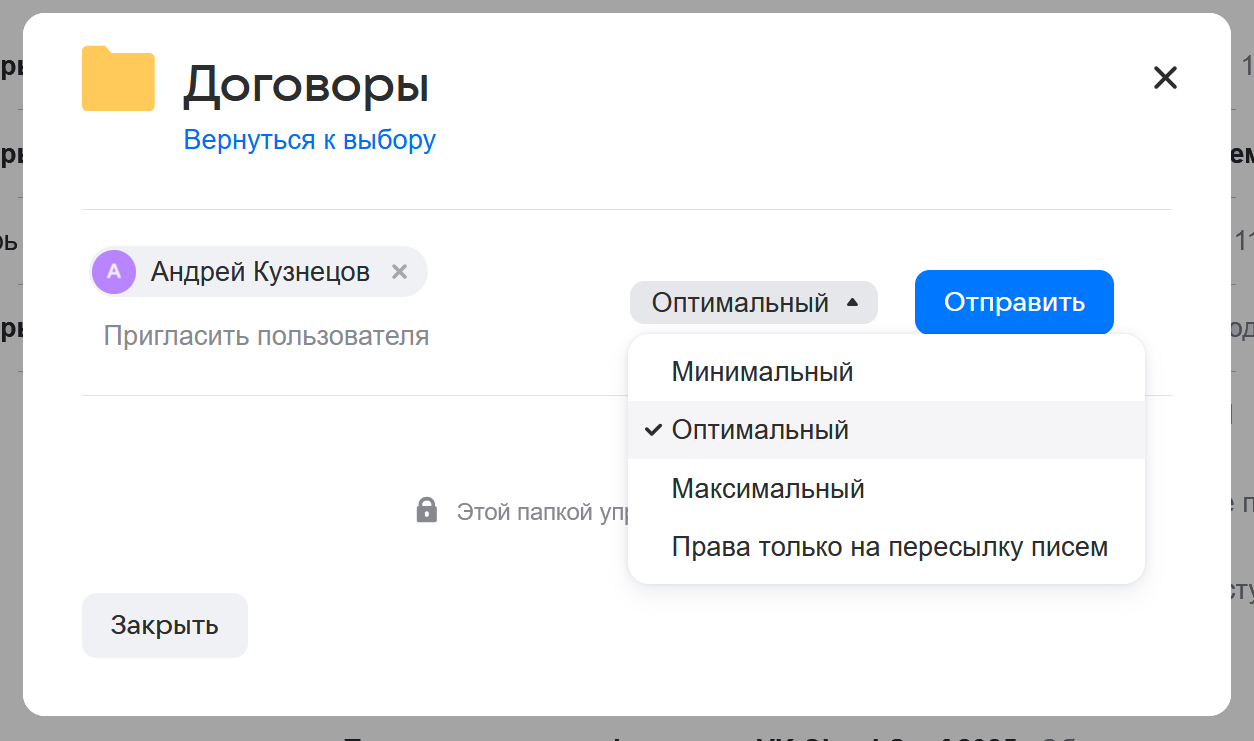1254x741 pixels.
Task: Click the purple avatar of Андрей Кузнецов
Action: pos(114,272)
